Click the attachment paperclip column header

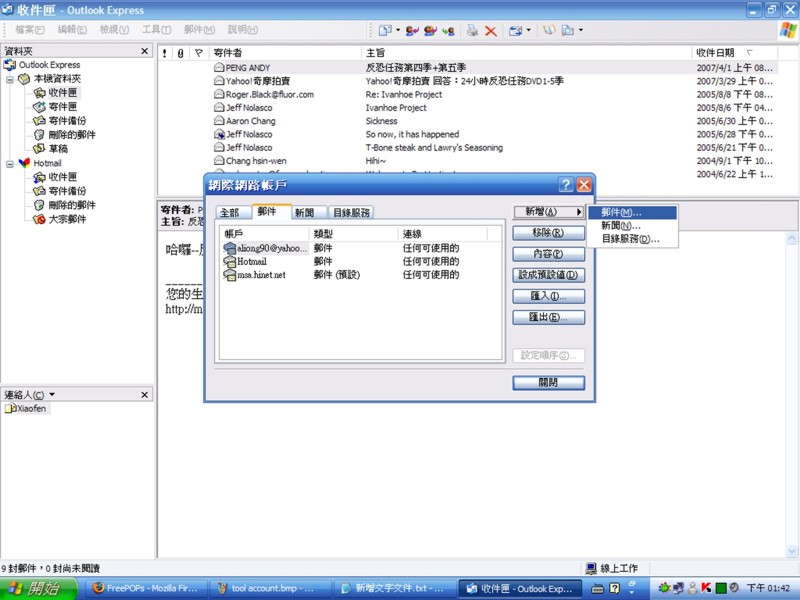[x=181, y=53]
